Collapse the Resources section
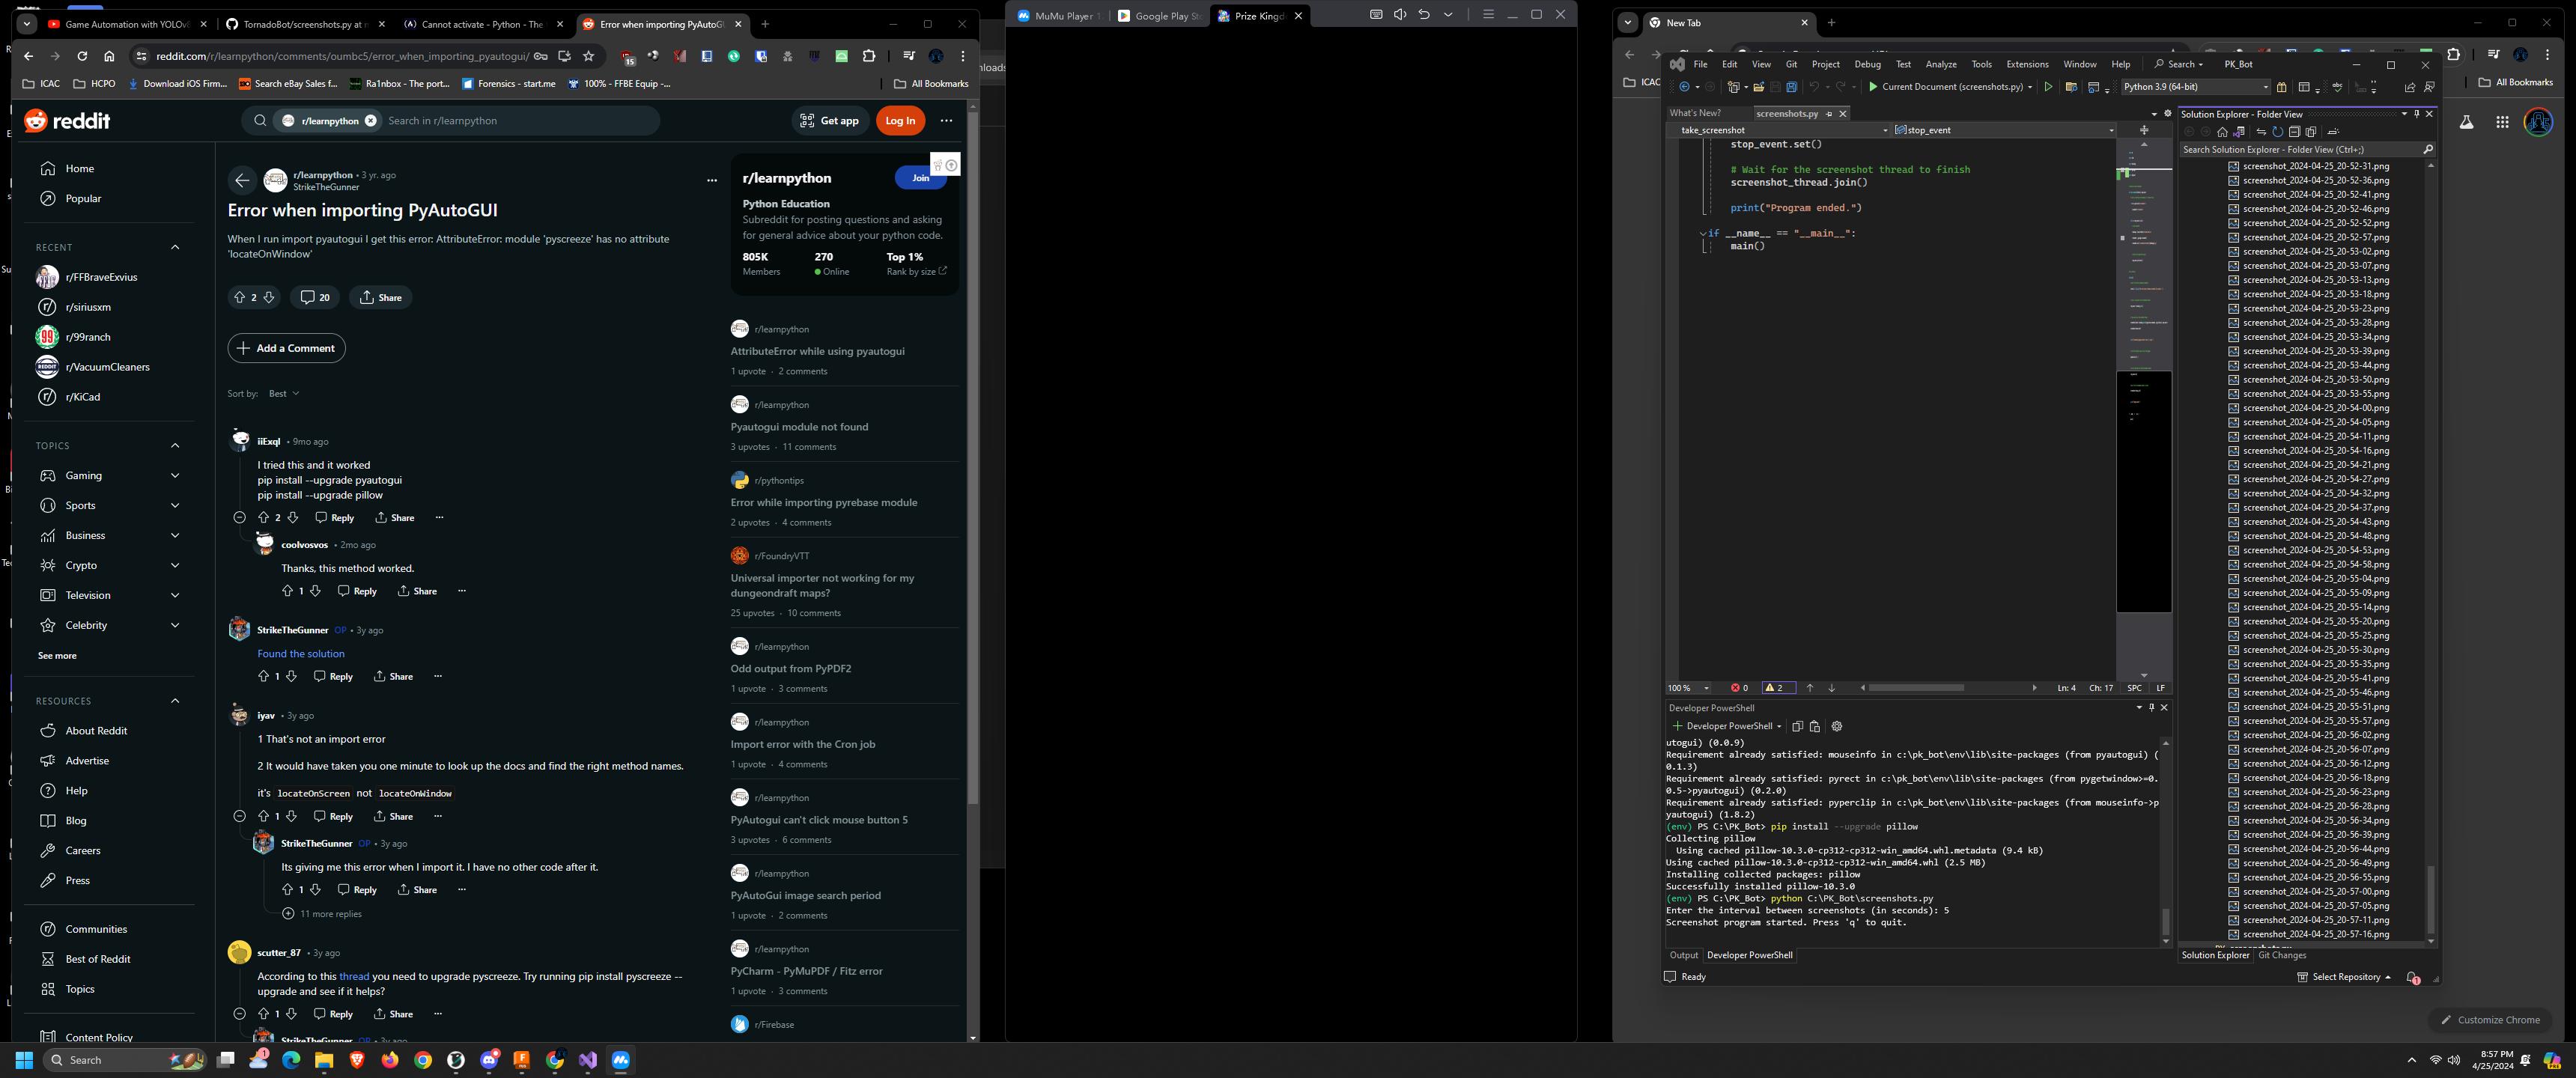The width and height of the screenshot is (2576, 1078). [x=175, y=701]
